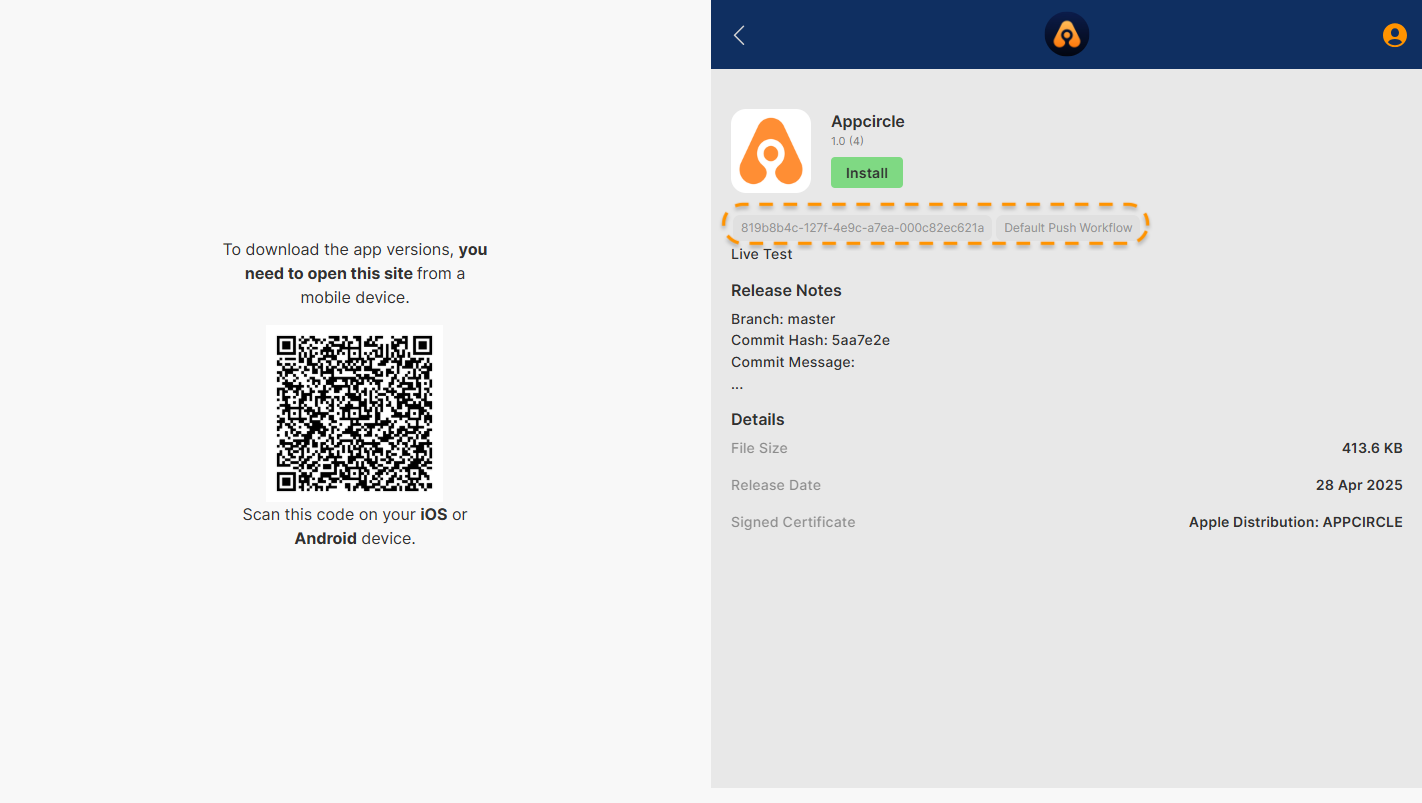Open the user profile icon
1422x803 pixels.
(1394, 35)
